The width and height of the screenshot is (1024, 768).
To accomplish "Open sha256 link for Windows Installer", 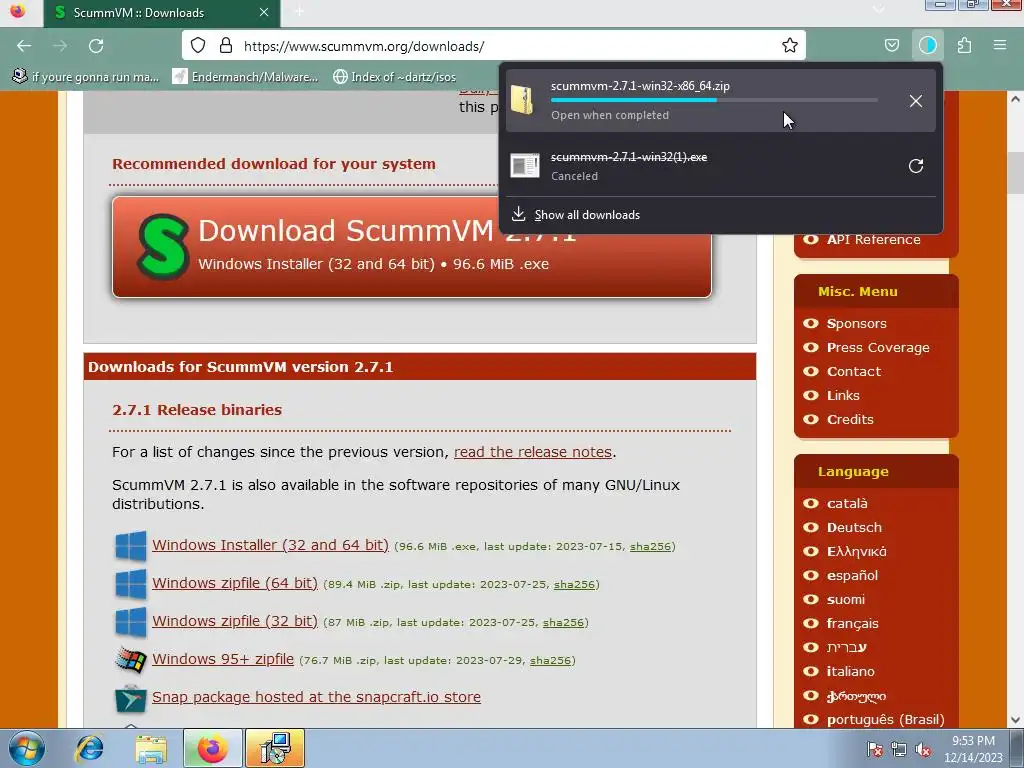I will pyautogui.click(x=650, y=547).
